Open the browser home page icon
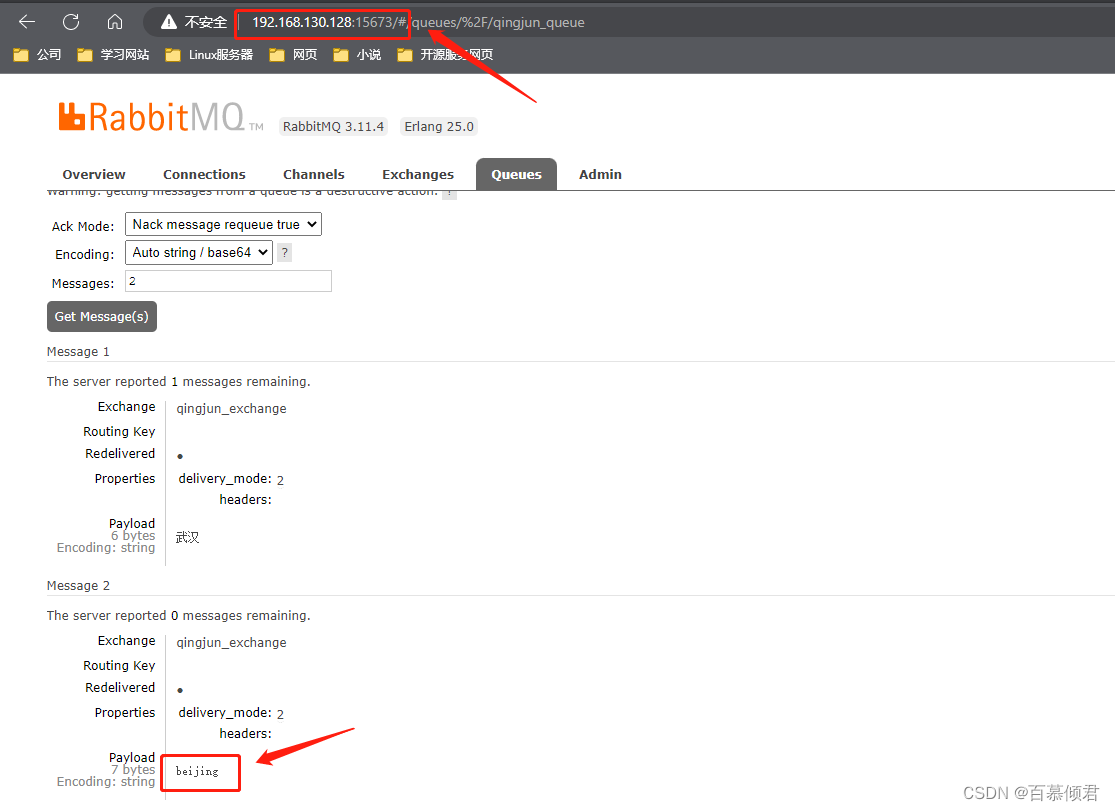This screenshot has height=811, width=1115. coord(114,22)
